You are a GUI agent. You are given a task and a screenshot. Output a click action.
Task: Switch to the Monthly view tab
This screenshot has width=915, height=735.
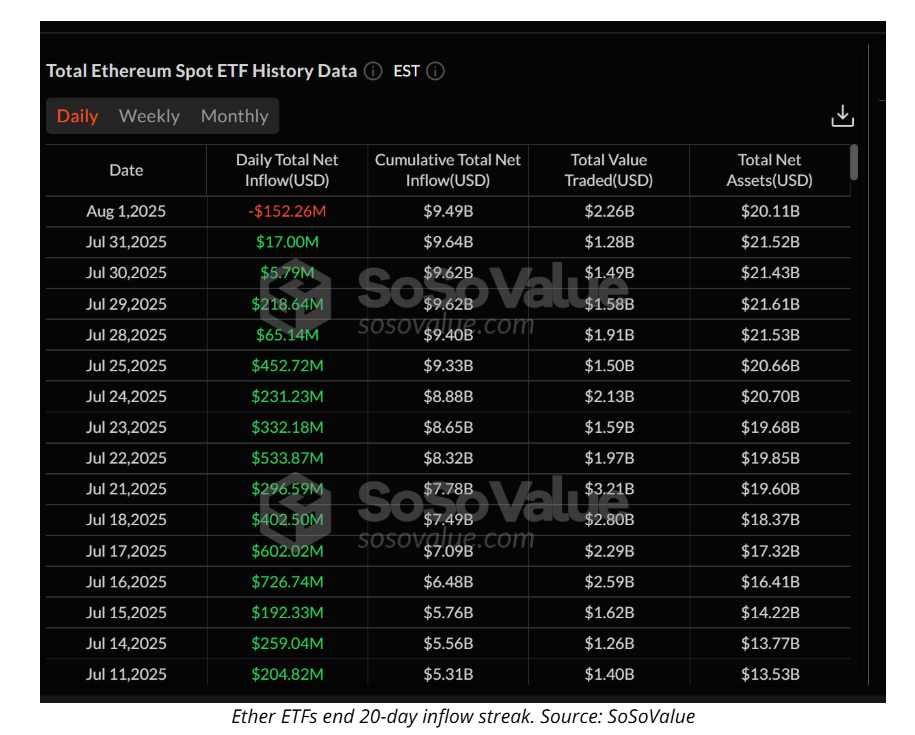(x=234, y=116)
